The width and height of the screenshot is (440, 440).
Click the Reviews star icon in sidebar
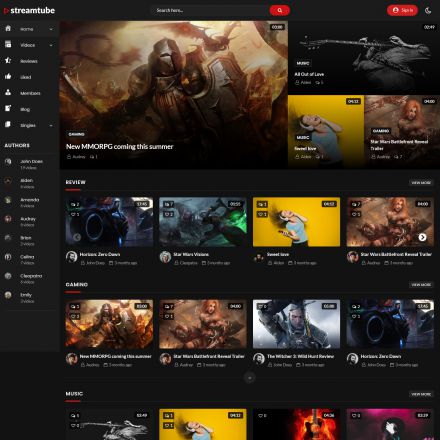pos(8,60)
